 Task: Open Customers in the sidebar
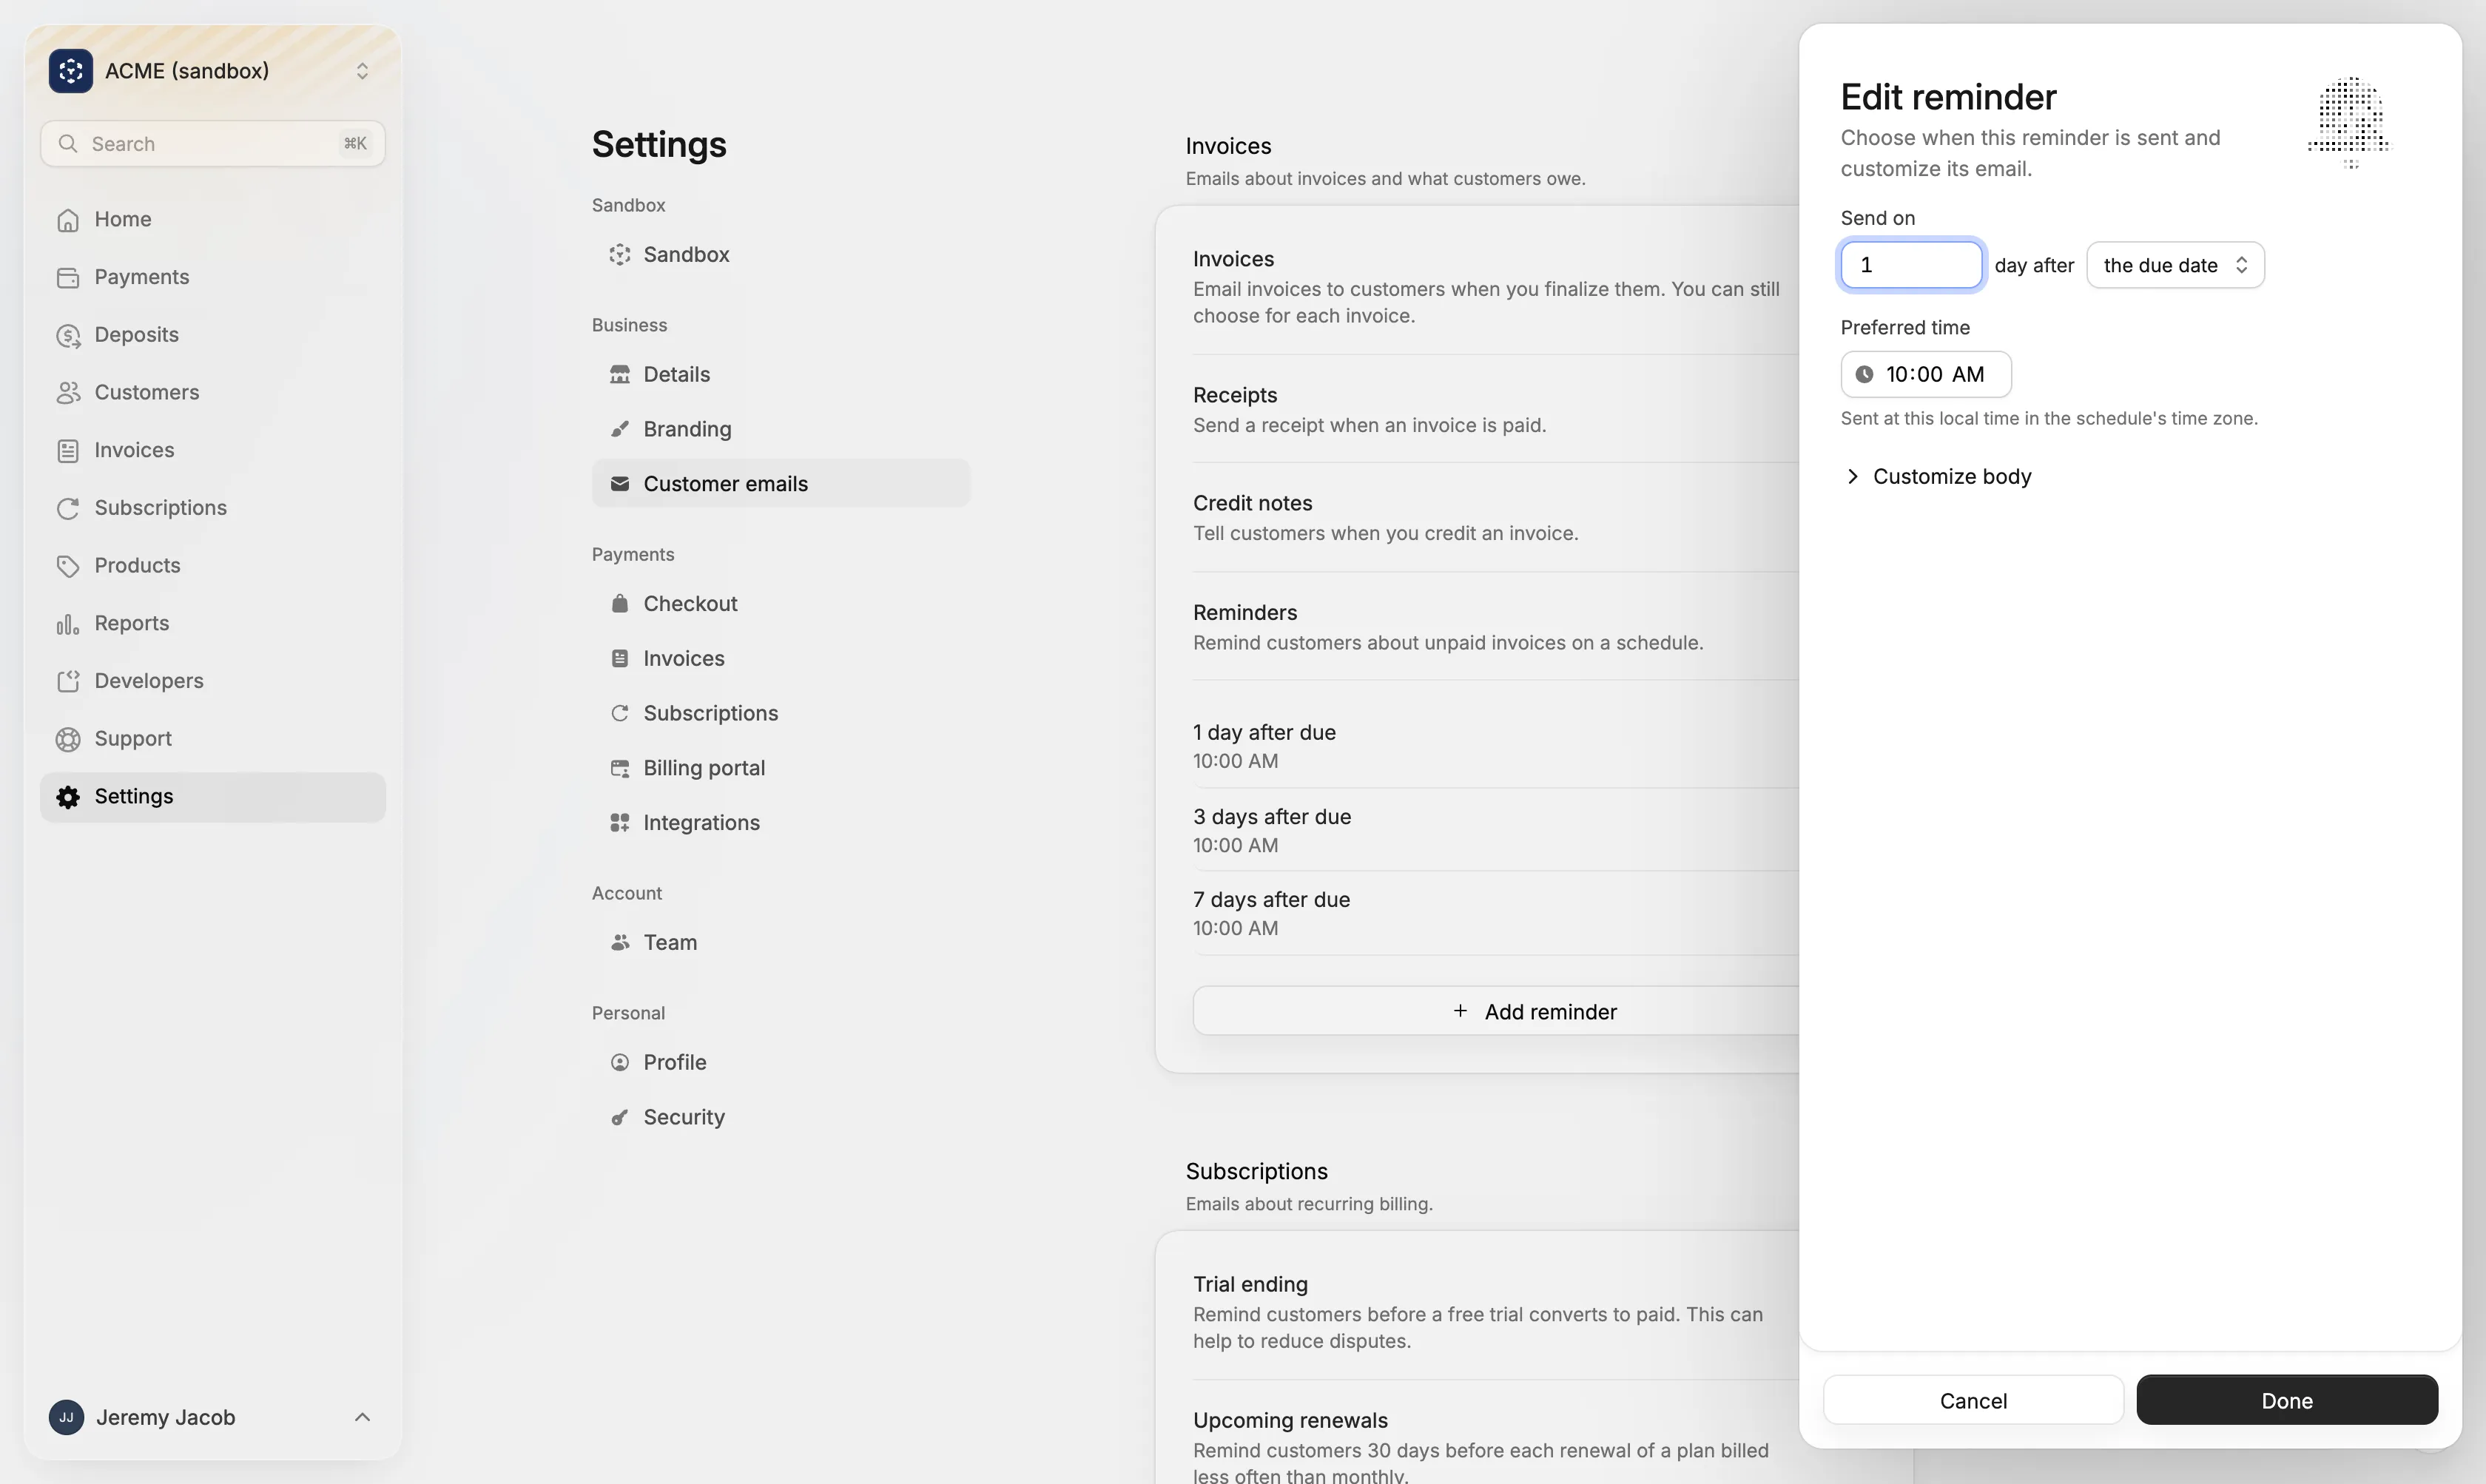(x=212, y=392)
